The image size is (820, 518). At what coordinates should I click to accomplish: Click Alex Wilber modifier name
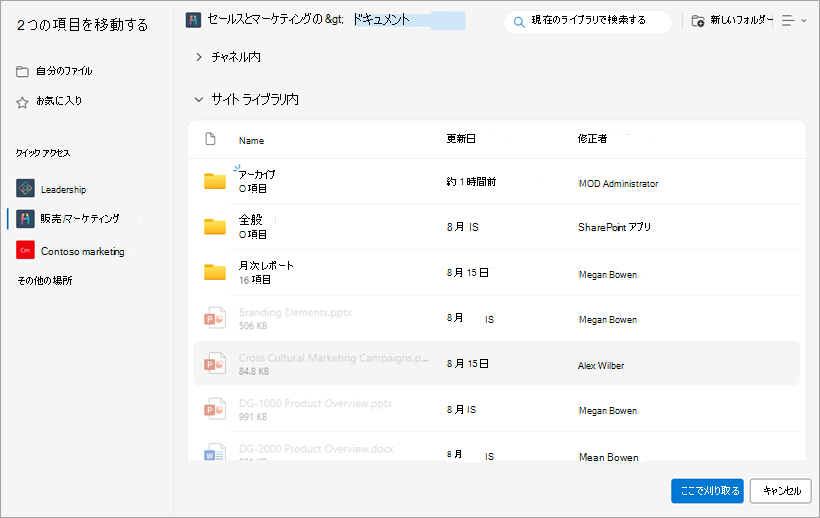point(601,365)
